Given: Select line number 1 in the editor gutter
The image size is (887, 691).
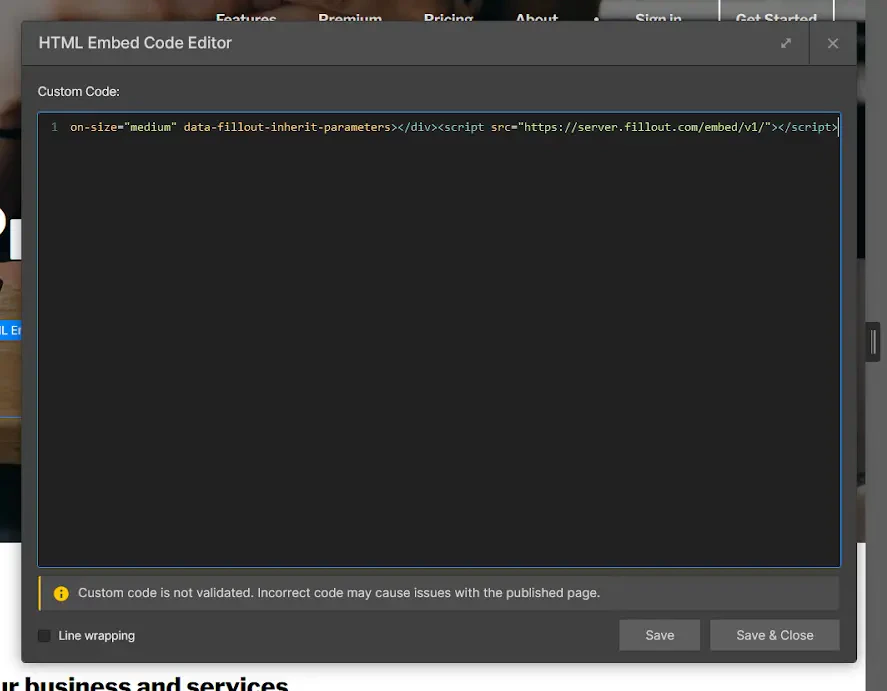Looking at the screenshot, I should pos(54,127).
